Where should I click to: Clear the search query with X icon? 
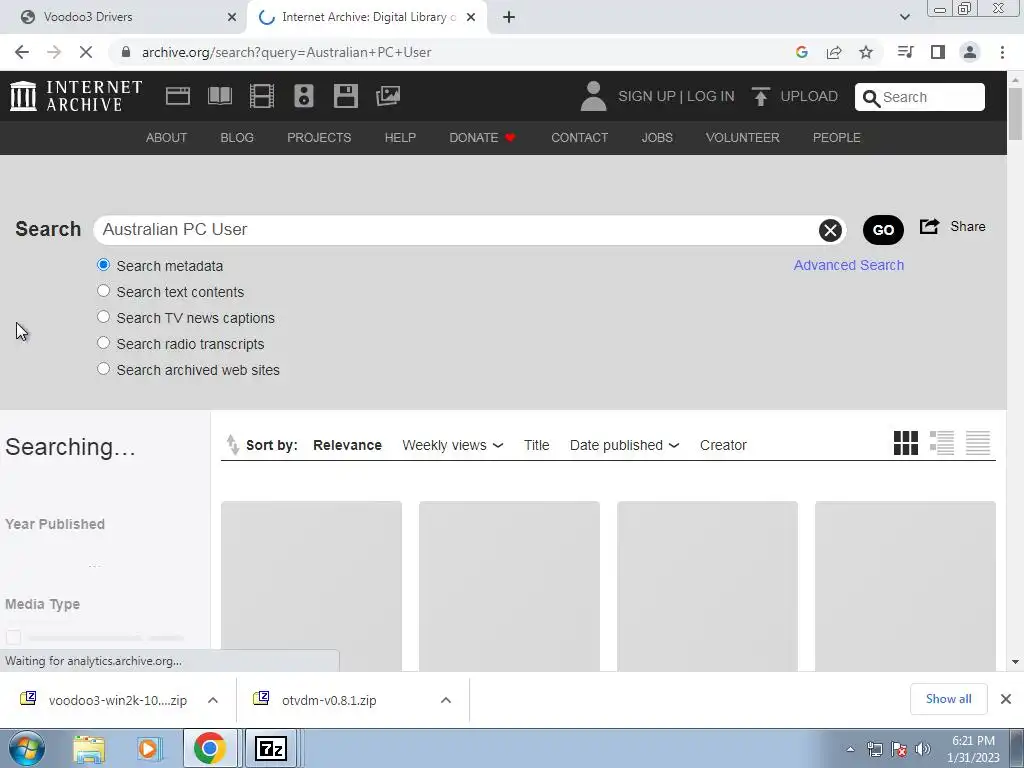830,230
